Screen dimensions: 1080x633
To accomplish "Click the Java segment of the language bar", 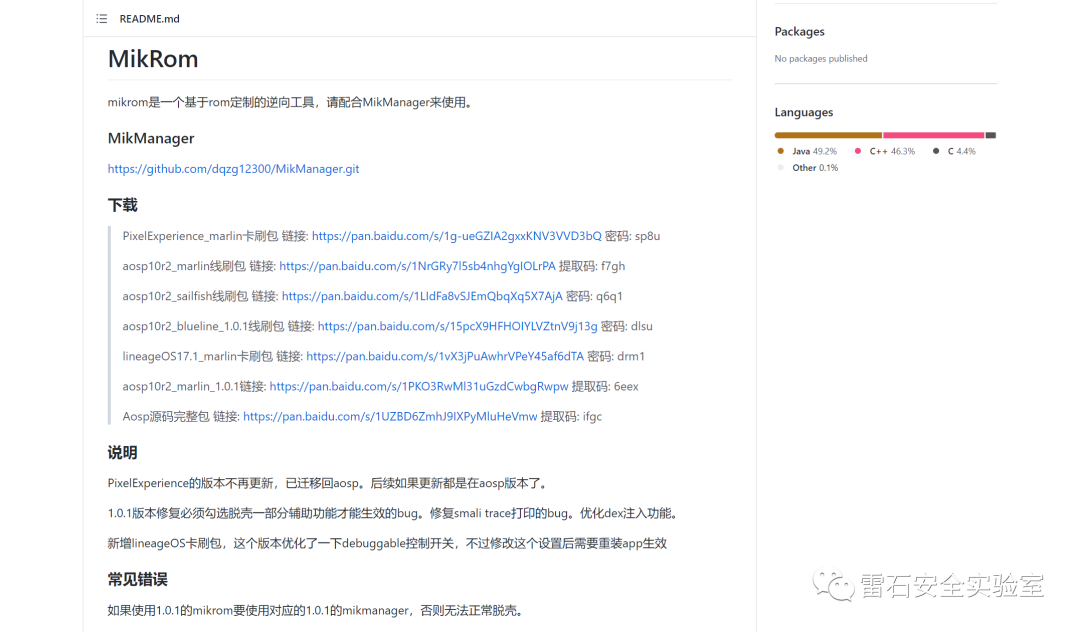I will [x=828, y=135].
